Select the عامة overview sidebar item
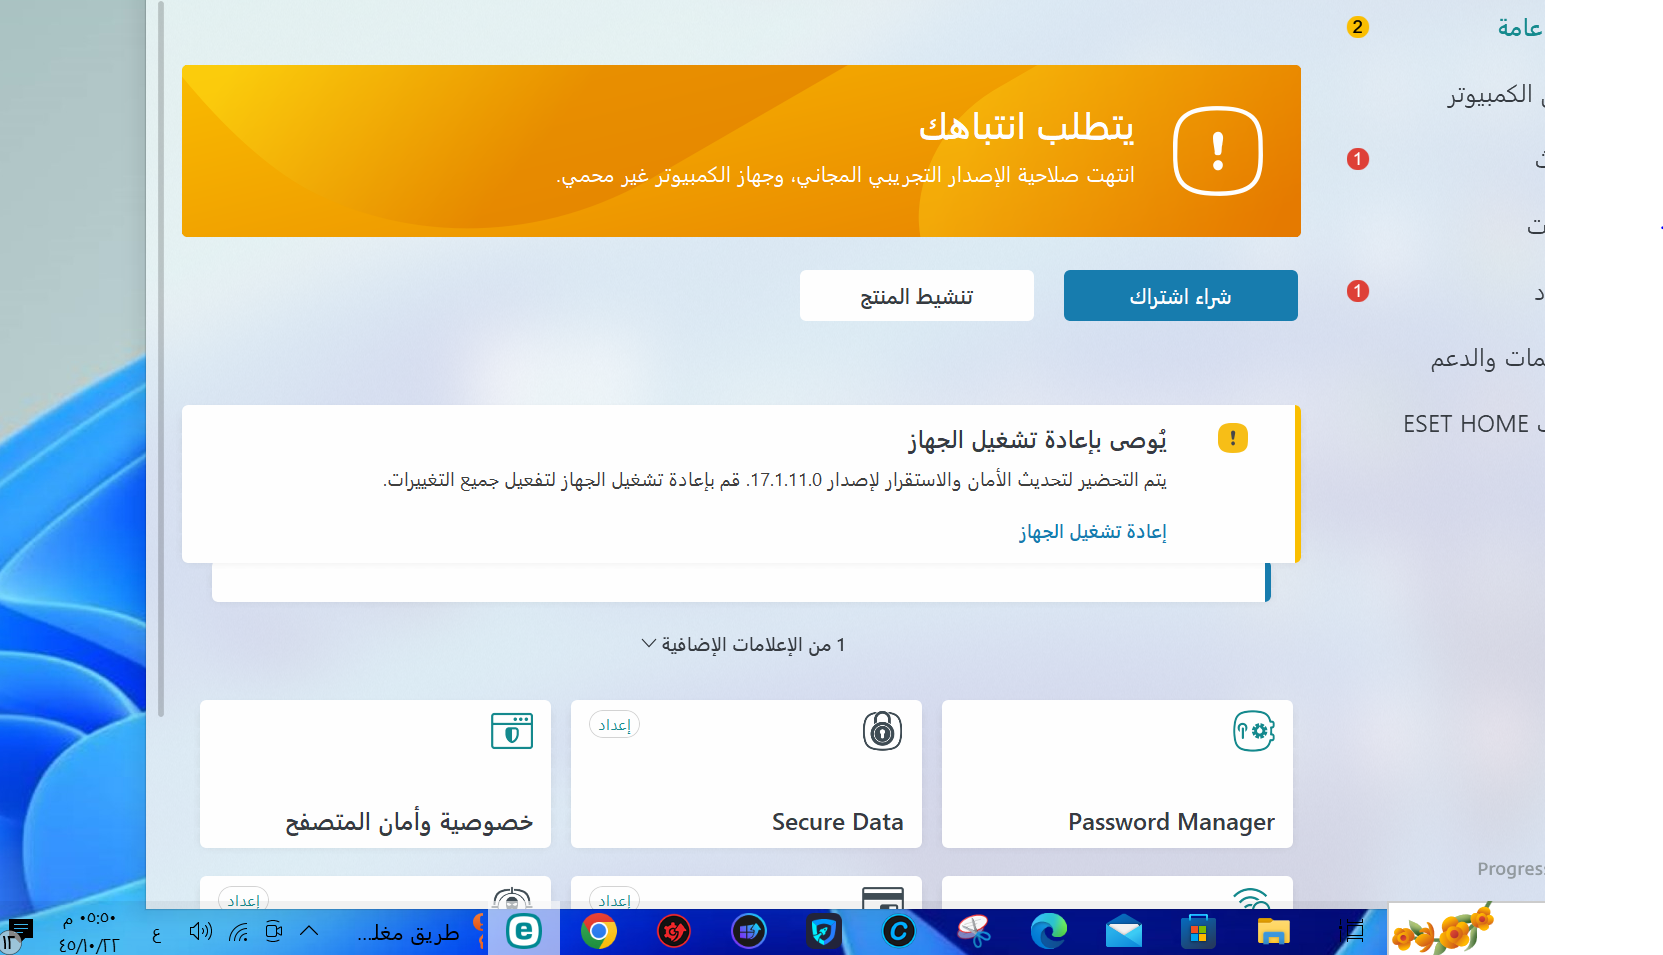Viewport: 1663px width, 955px height. click(1519, 28)
